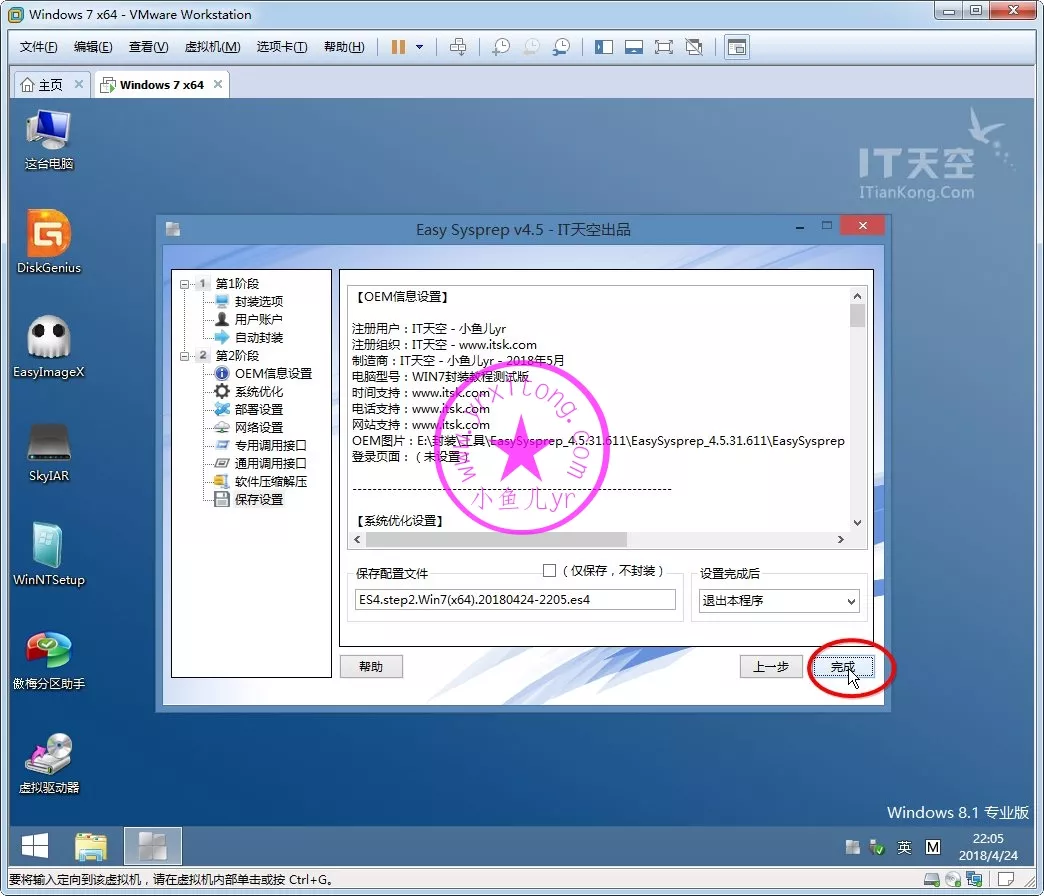
Task: Select the SkyIAR desktop icon
Action: coord(49,451)
